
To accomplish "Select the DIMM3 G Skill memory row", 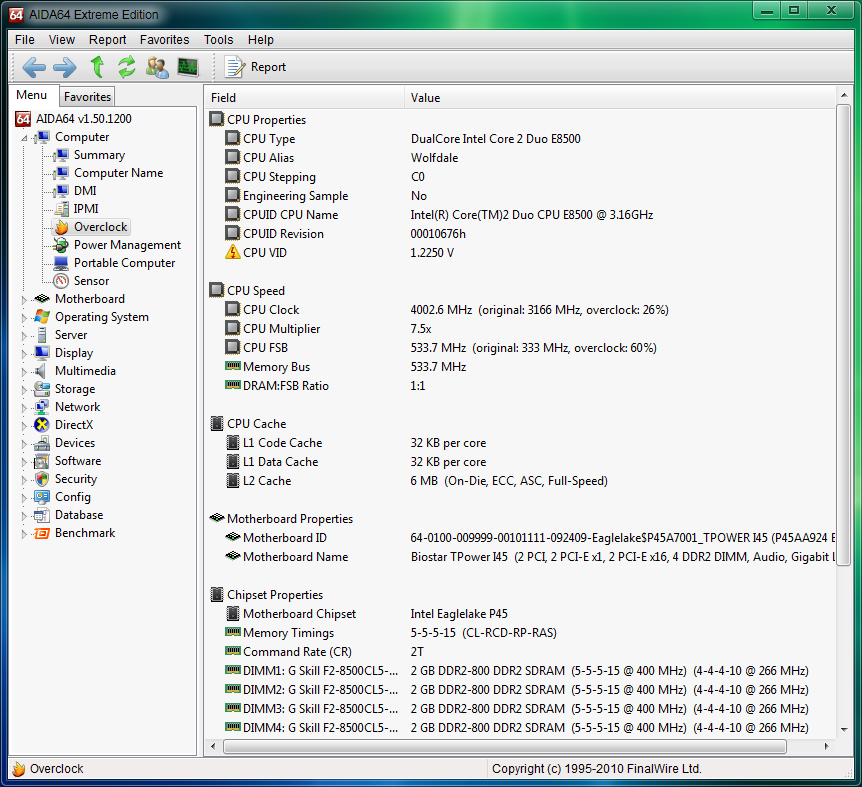I will click(520, 709).
